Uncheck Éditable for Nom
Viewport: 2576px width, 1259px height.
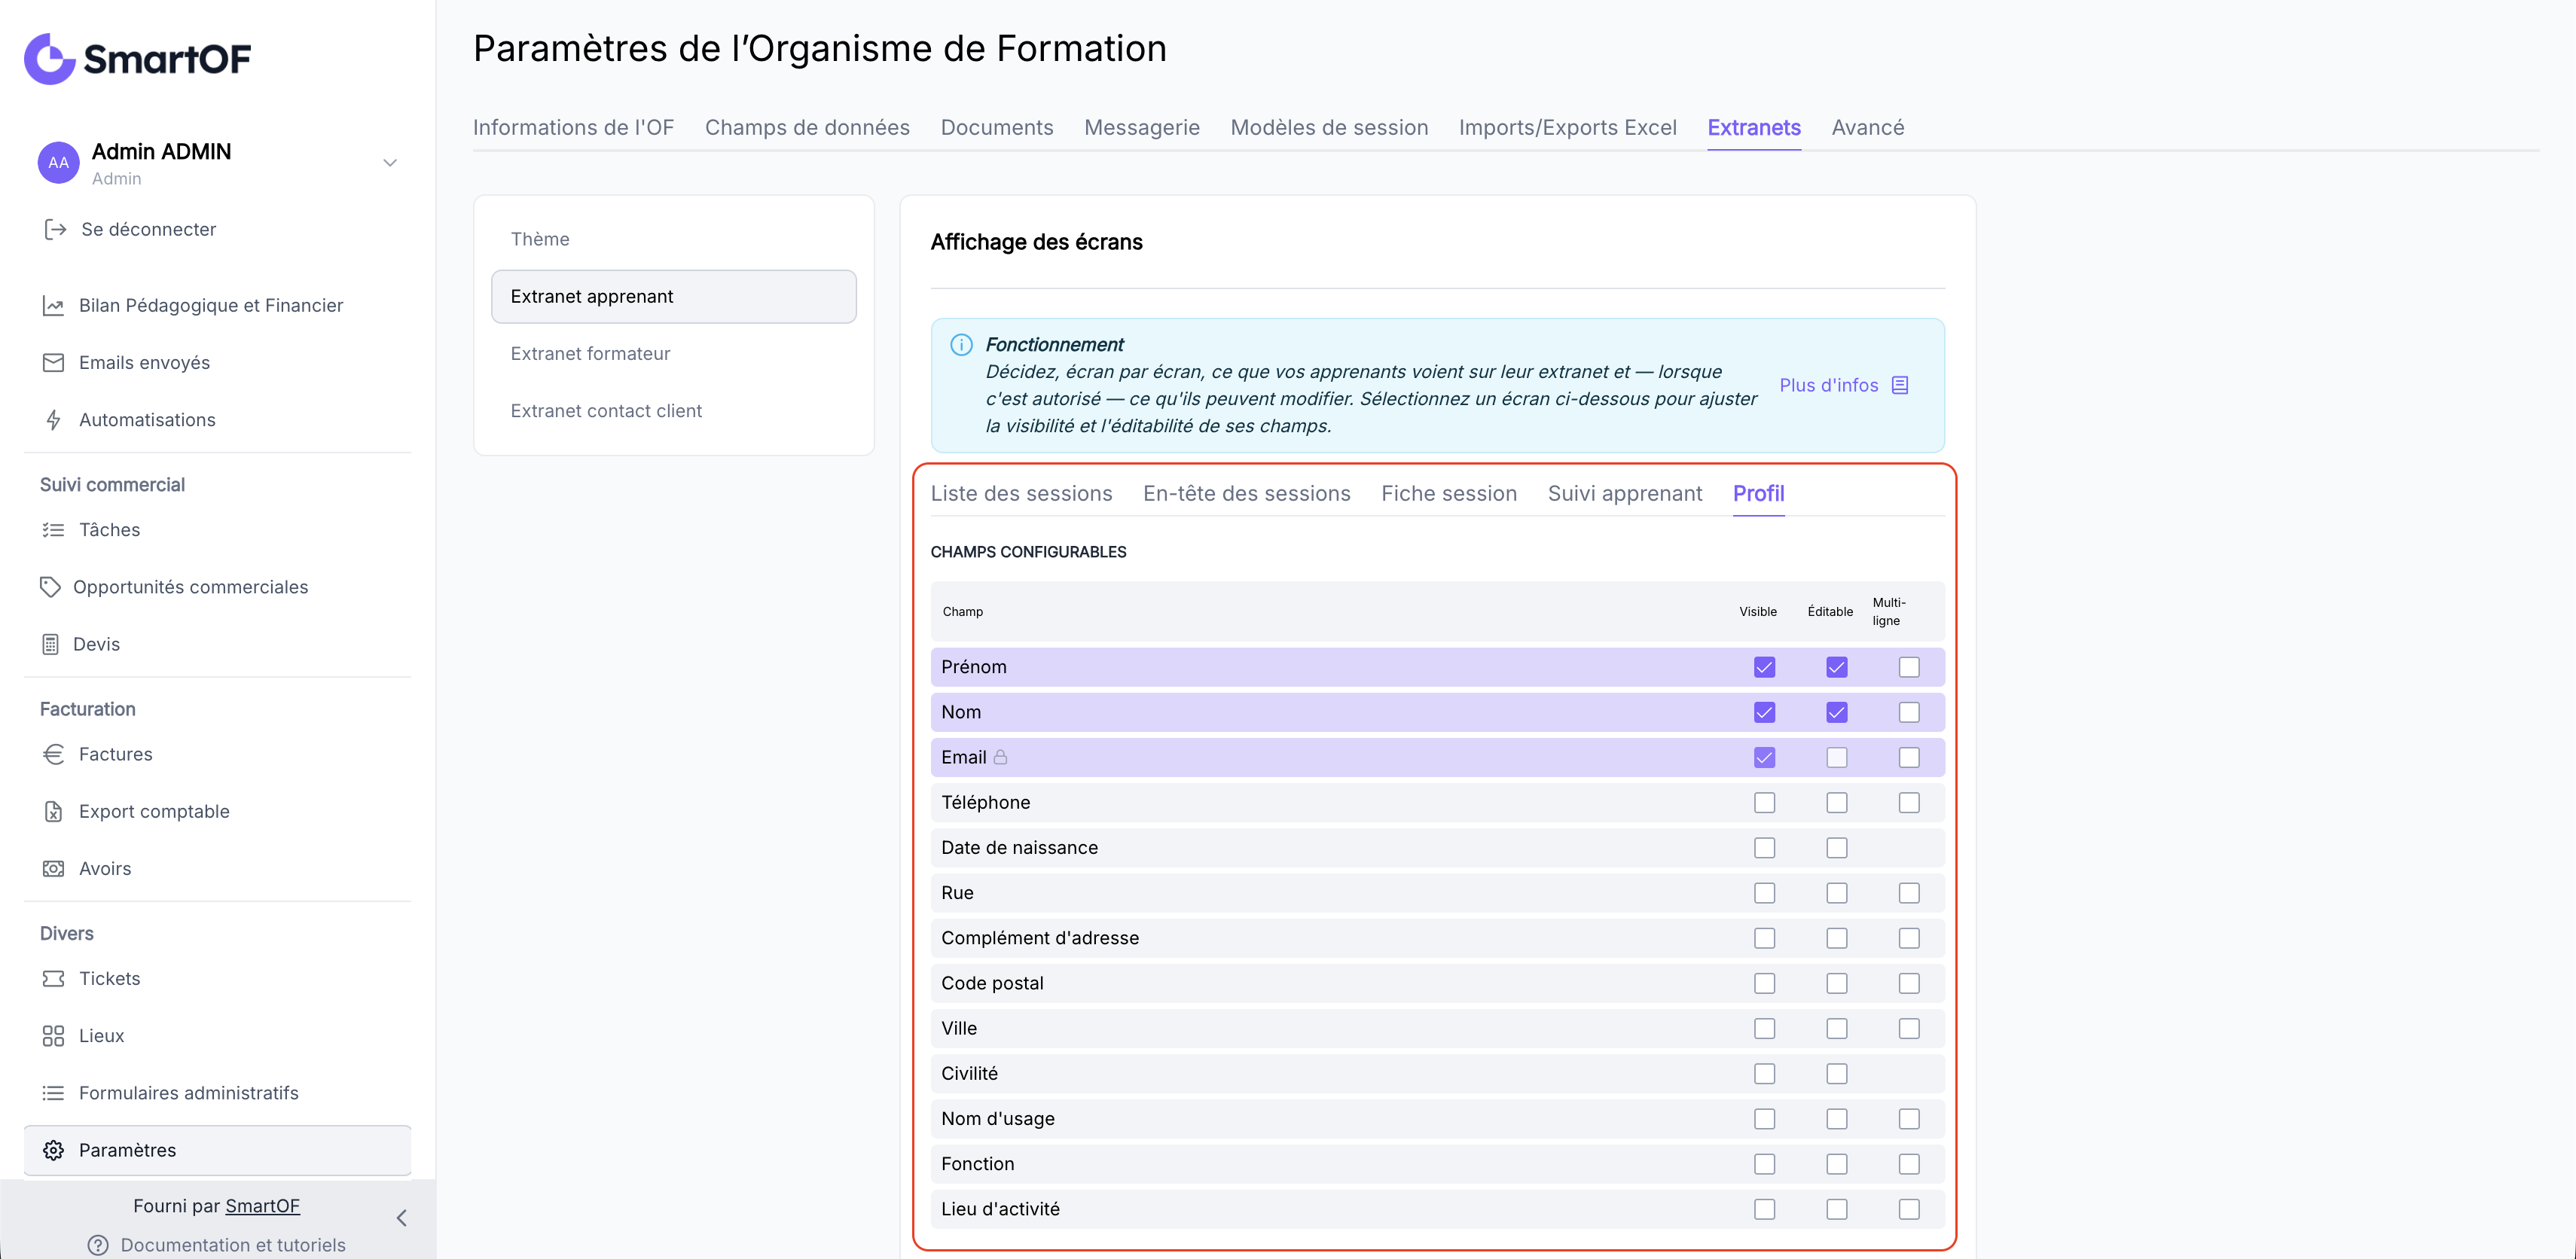(1836, 712)
